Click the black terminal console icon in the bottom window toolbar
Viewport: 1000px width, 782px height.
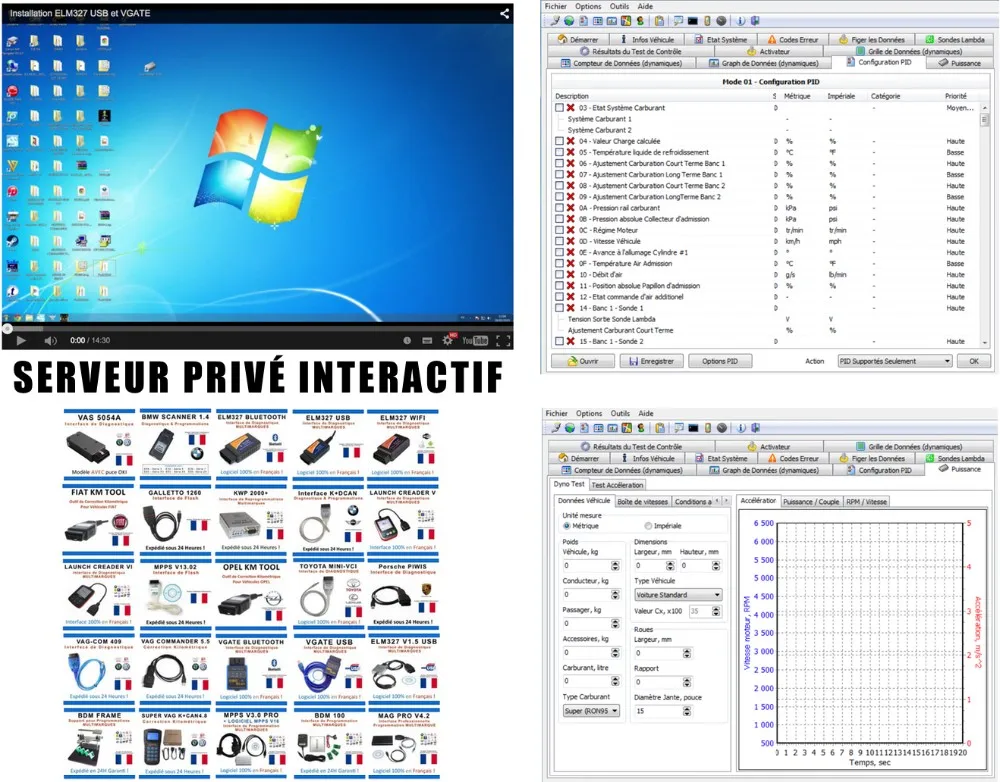693,428
